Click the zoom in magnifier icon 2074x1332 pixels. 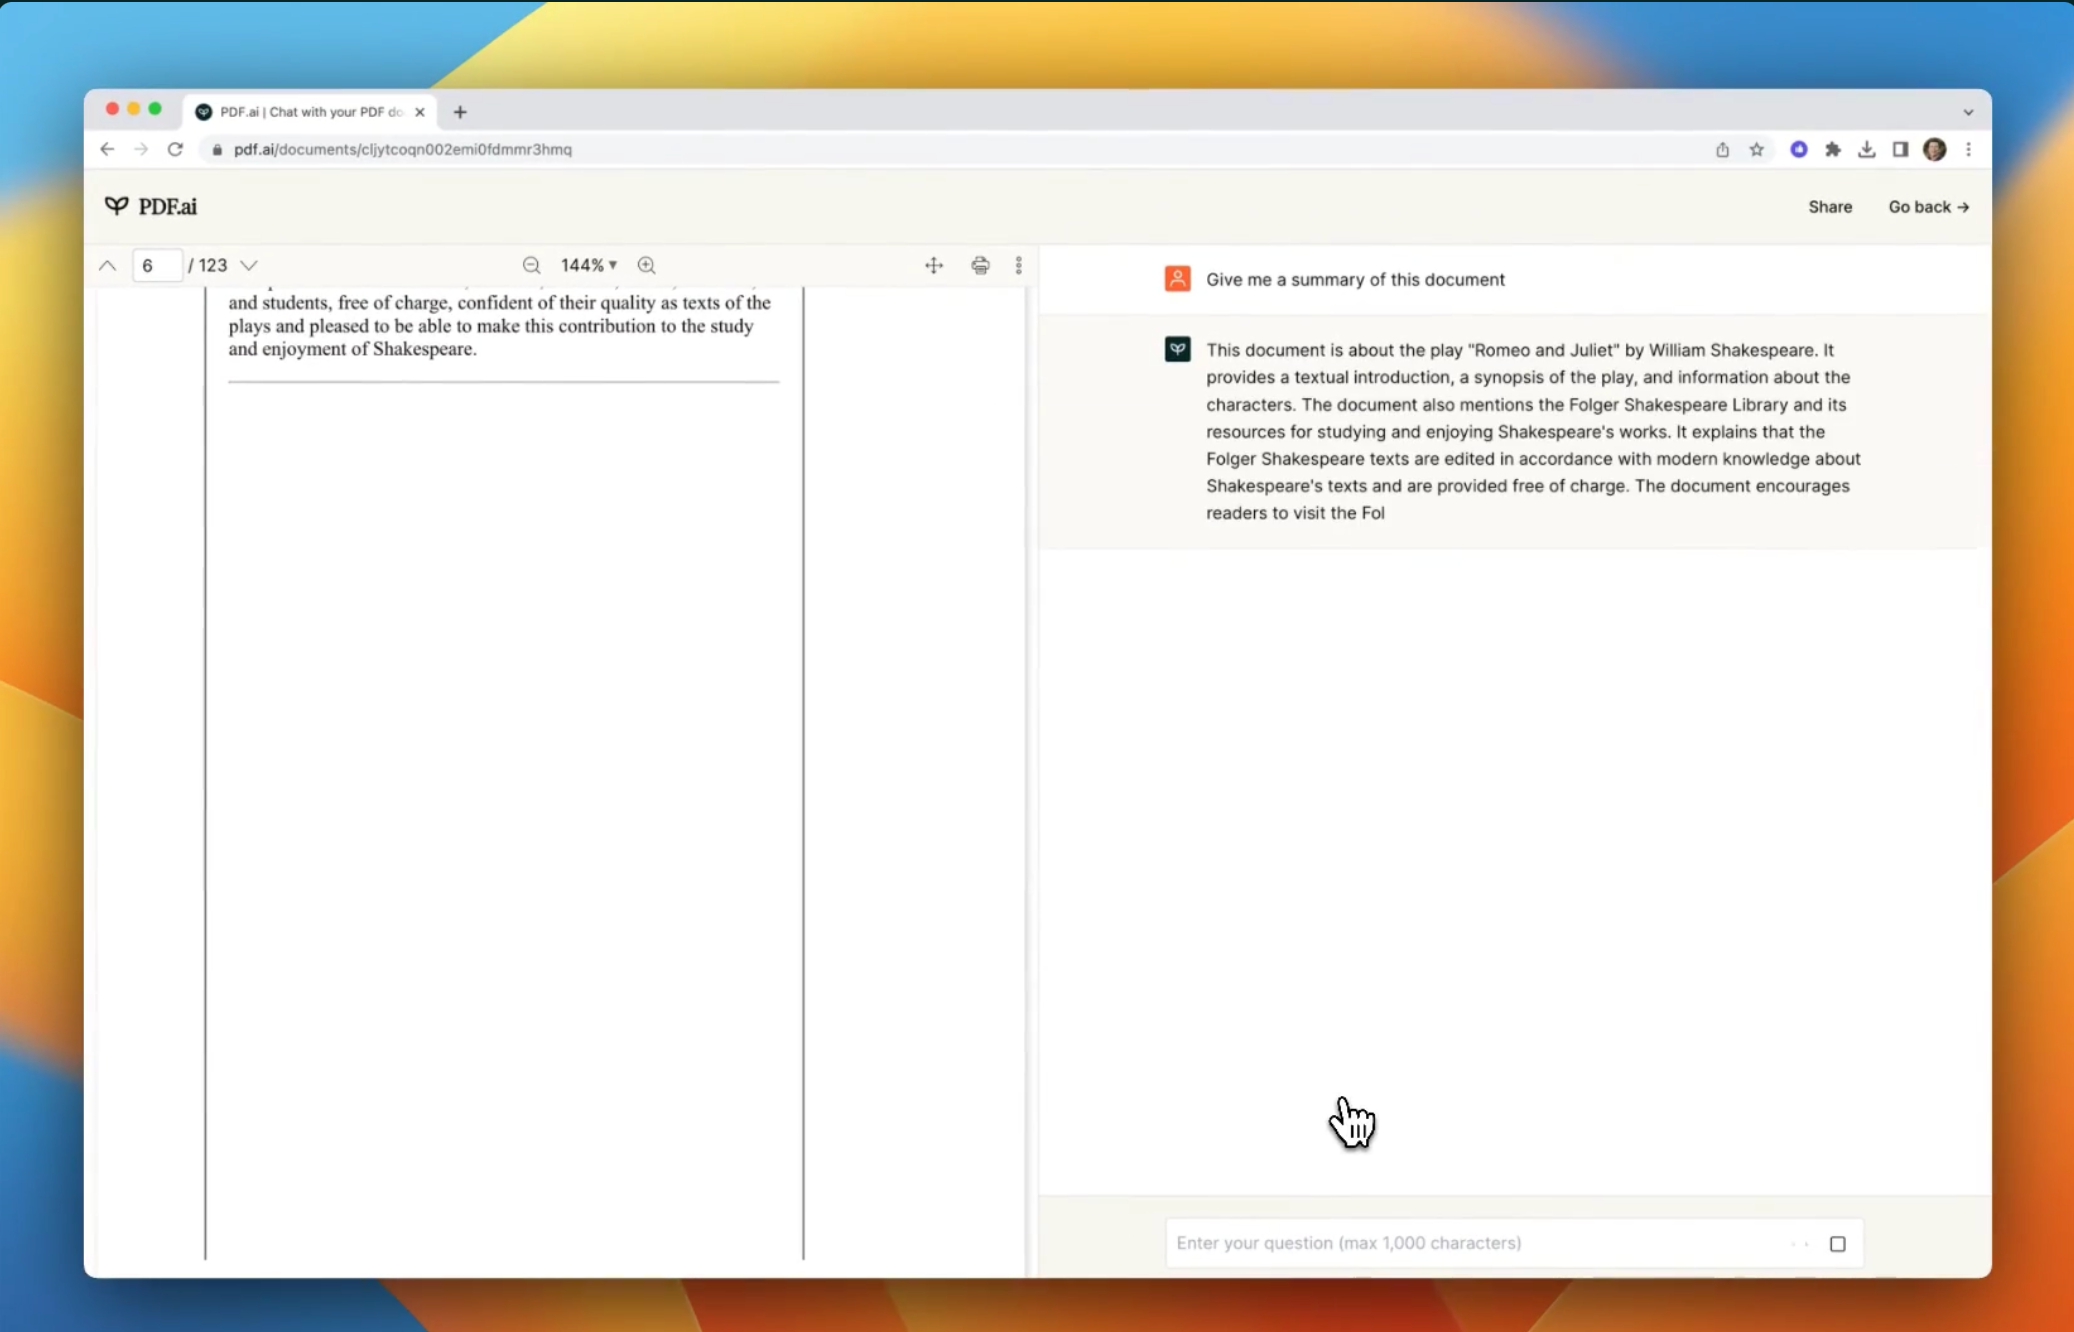tap(647, 265)
